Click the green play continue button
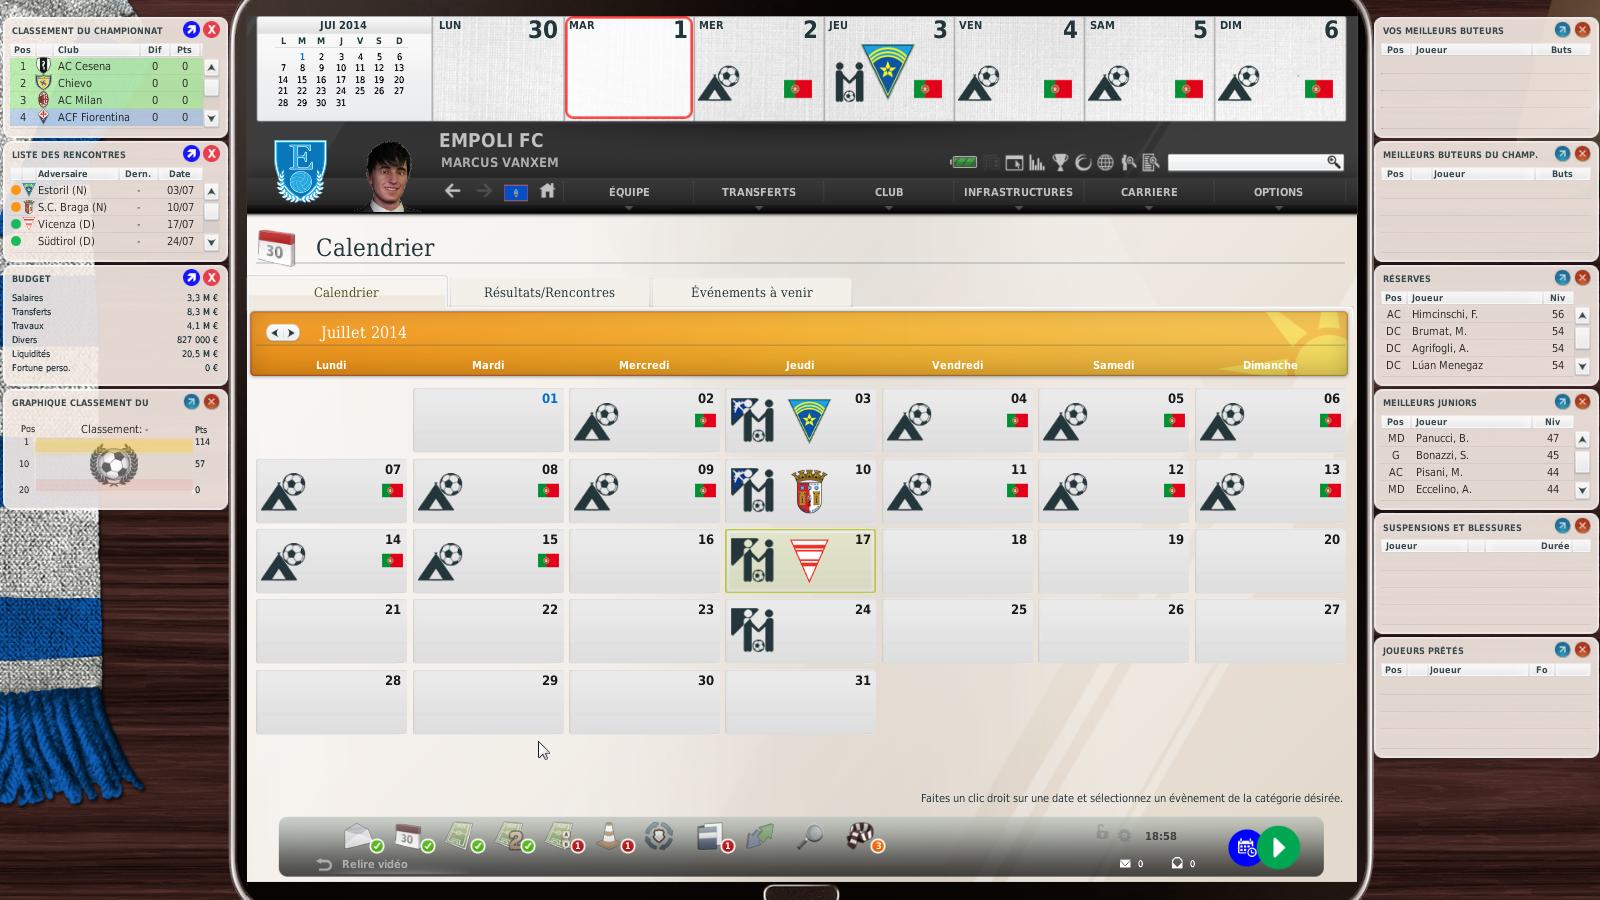 point(1279,848)
